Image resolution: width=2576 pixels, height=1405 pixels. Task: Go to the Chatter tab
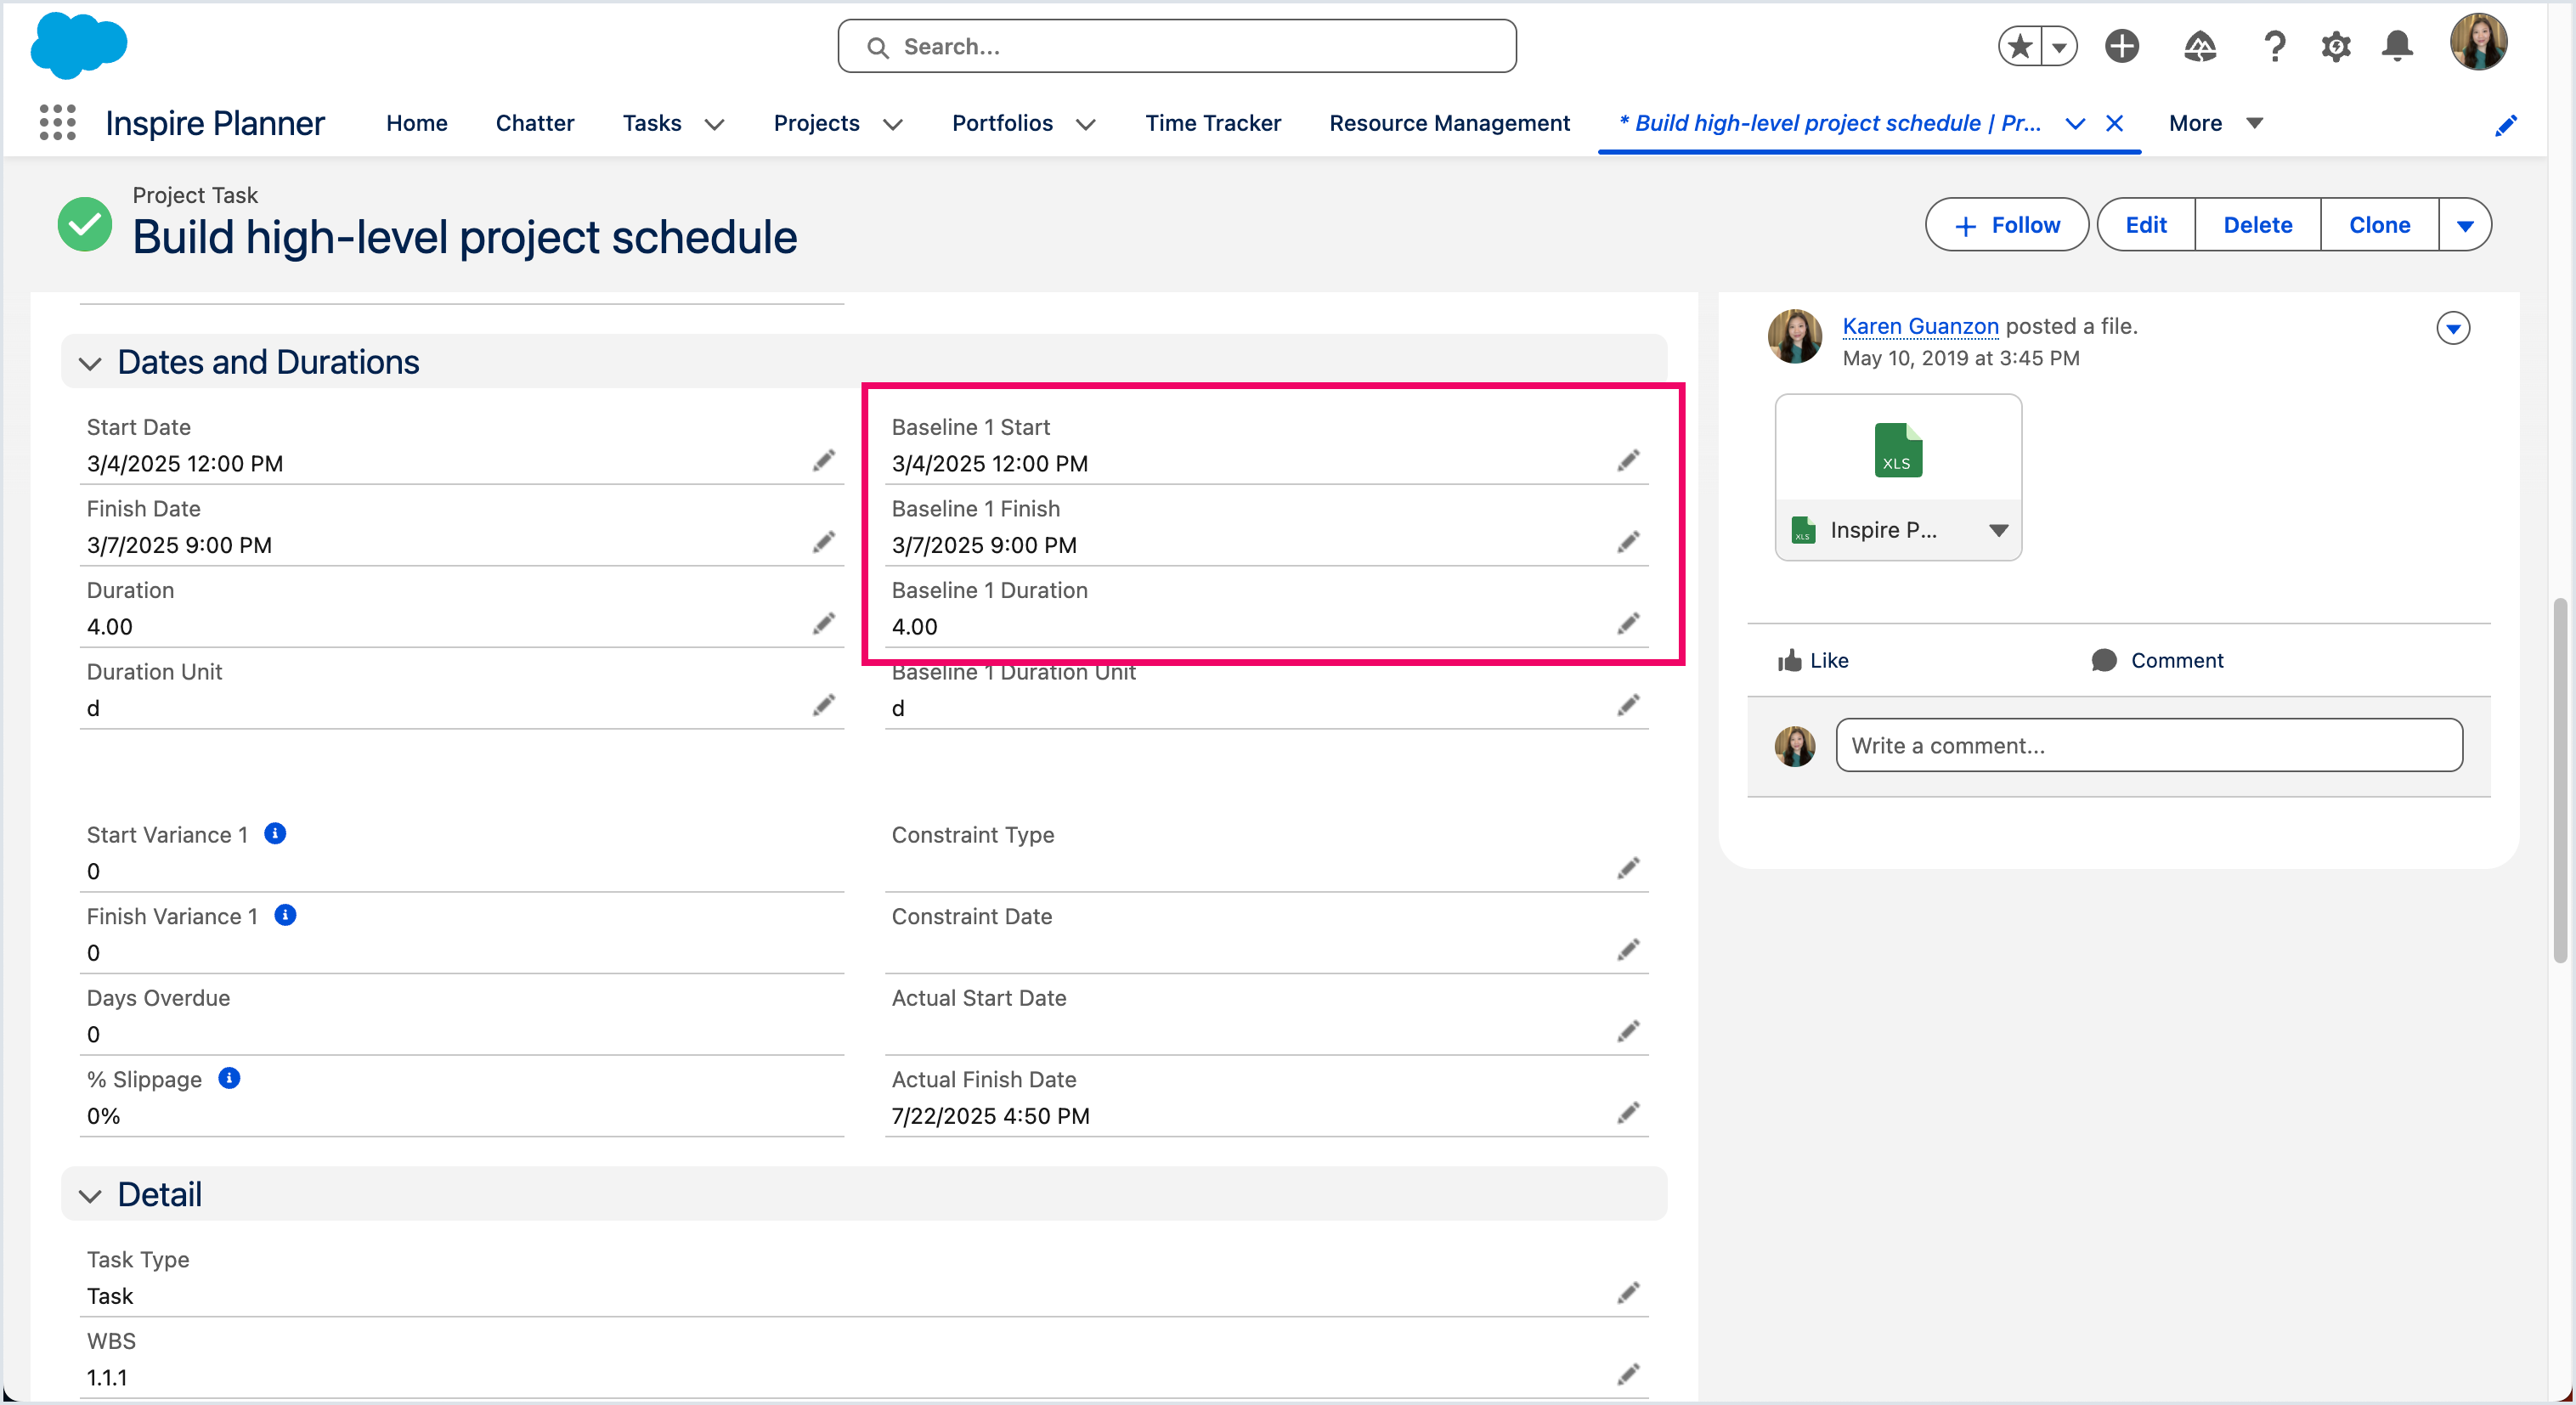tap(535, 123)
